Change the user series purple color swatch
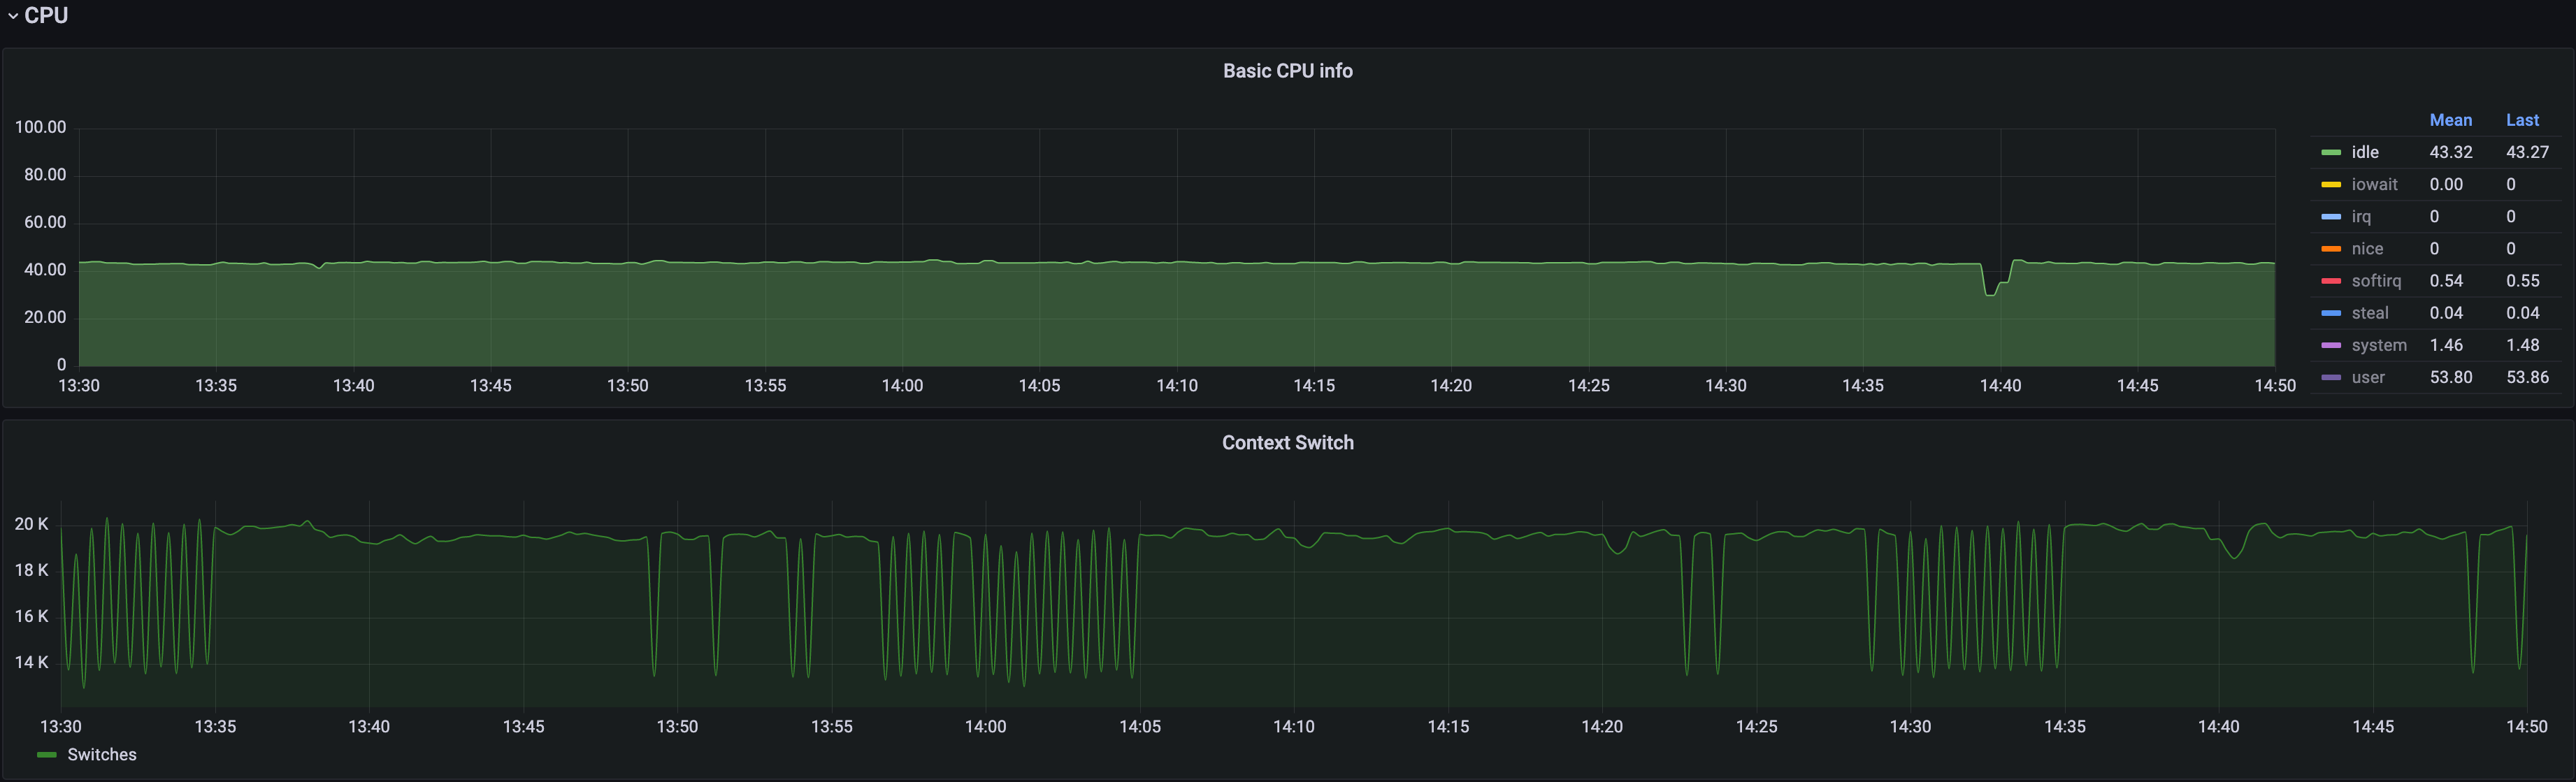Image resolution: width=2576 pixels, height=782 pixels. tap(2330, 378)
